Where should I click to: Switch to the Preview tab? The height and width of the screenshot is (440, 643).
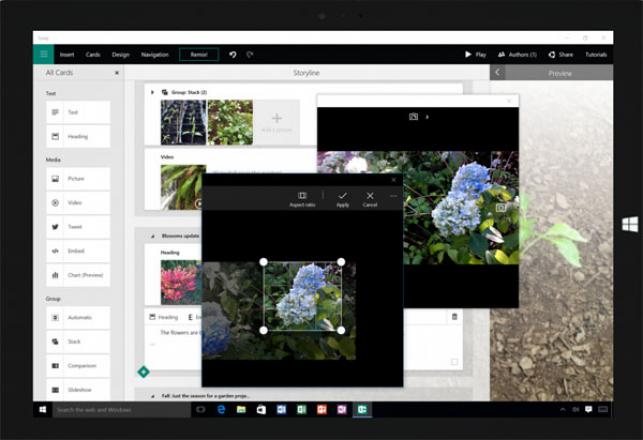tap(559, 73)
